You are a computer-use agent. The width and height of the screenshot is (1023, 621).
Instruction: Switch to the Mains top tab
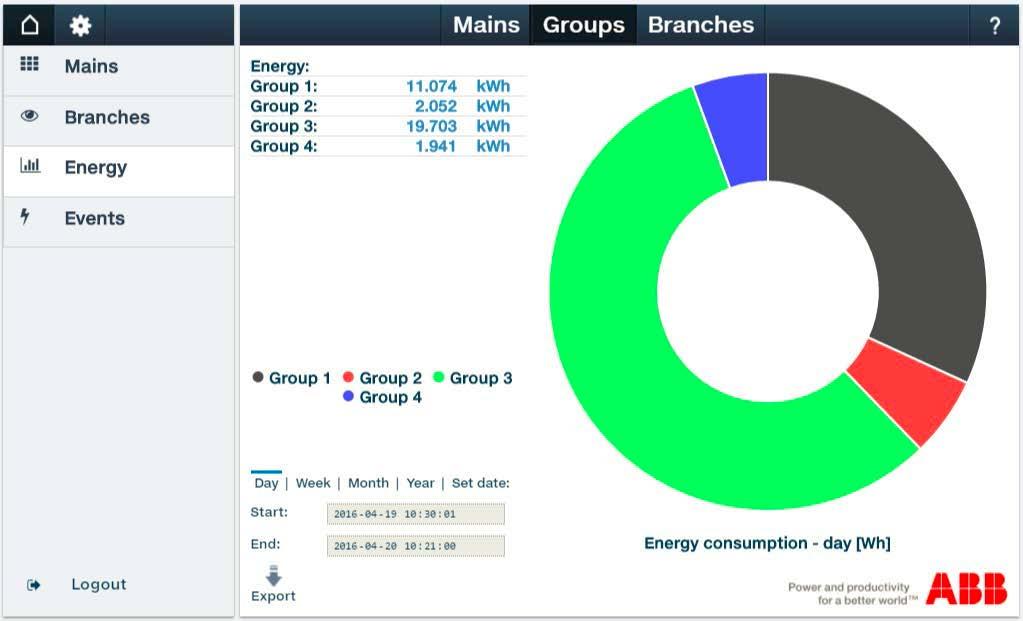[x=486, y=25]
